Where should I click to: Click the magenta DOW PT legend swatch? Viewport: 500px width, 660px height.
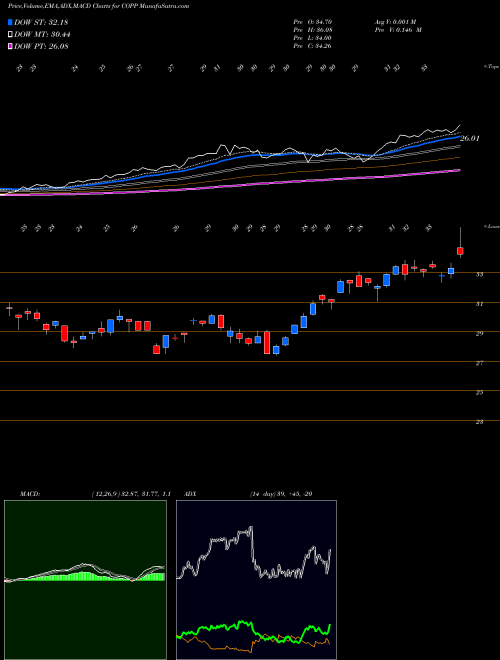(10, 46)
